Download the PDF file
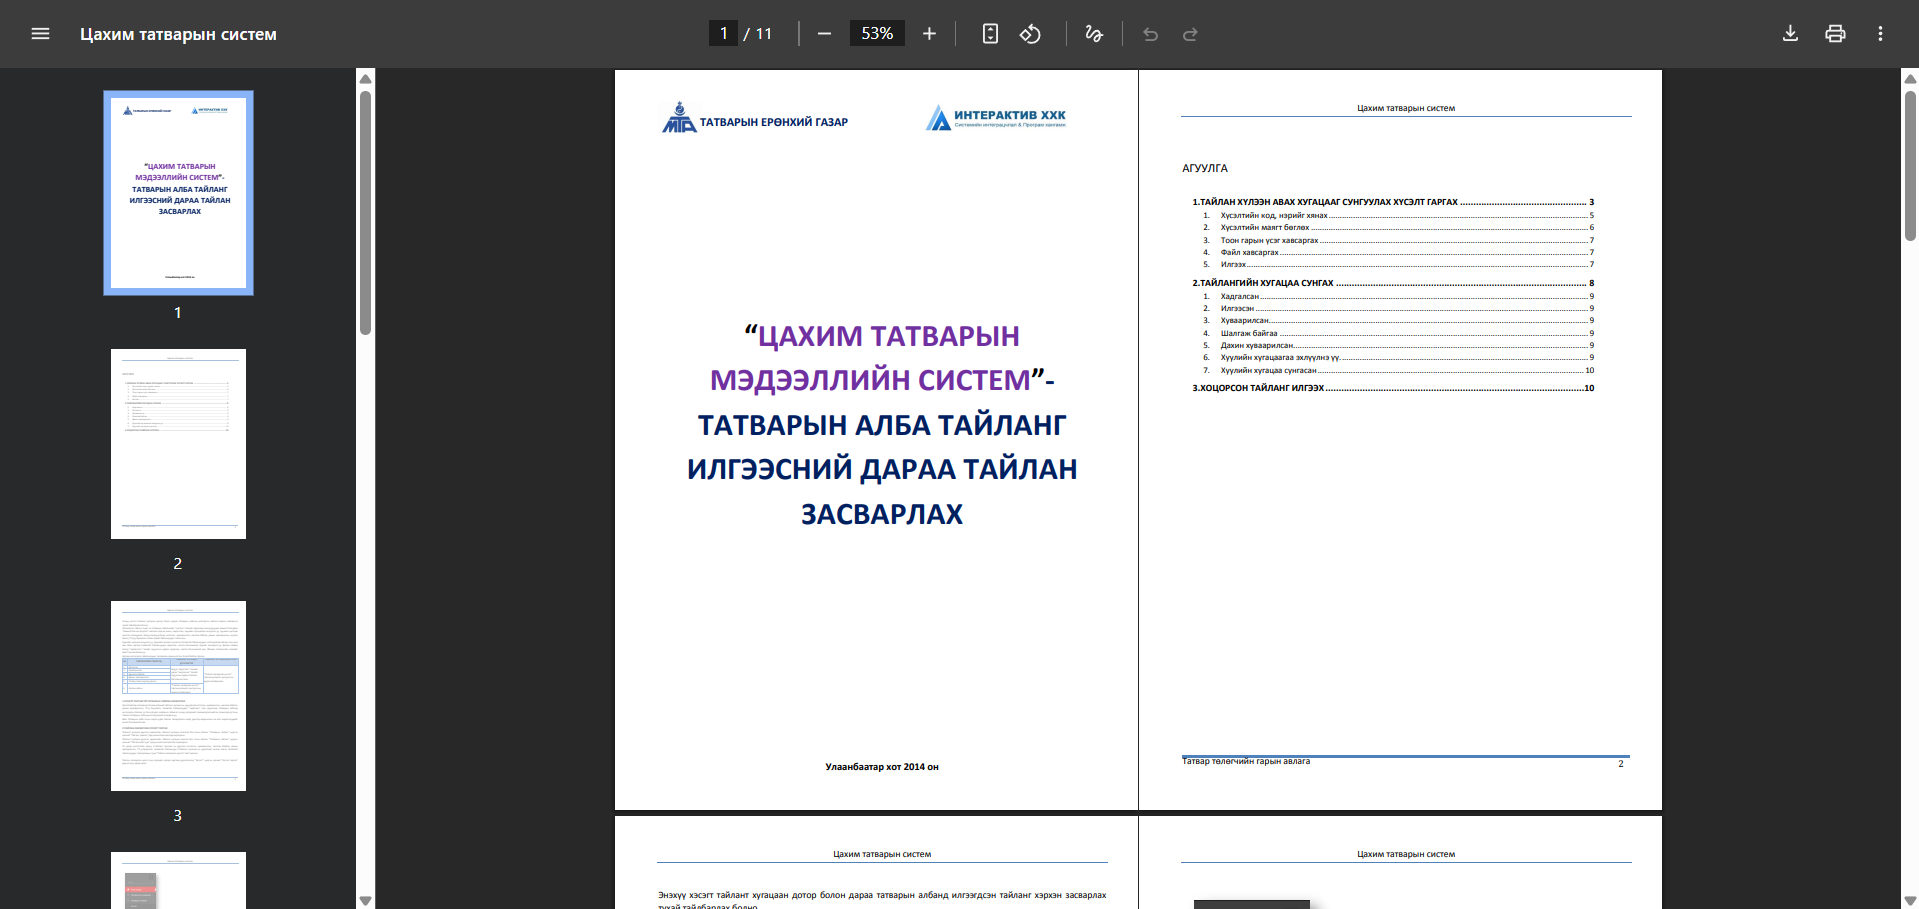The width and height of the screenshot is (1919, 909). [1790, 34]
